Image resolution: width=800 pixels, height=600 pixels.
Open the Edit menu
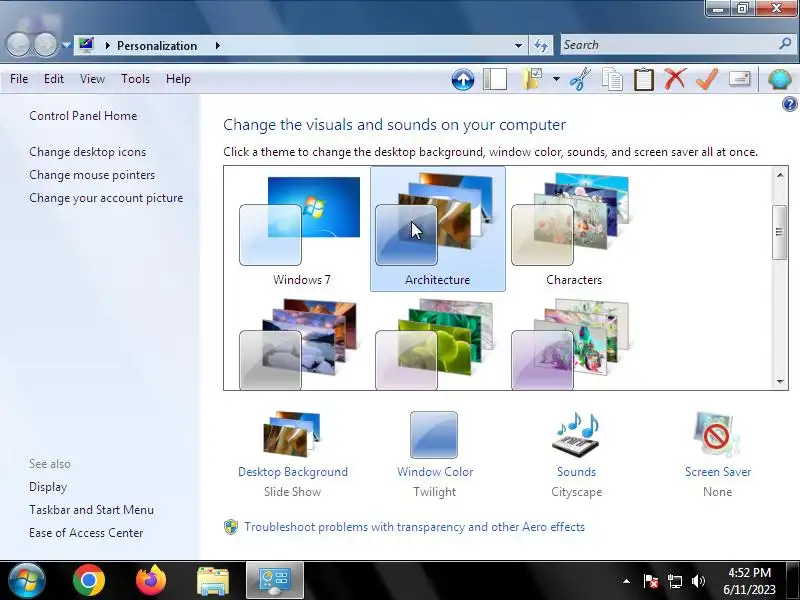point(54,79)
